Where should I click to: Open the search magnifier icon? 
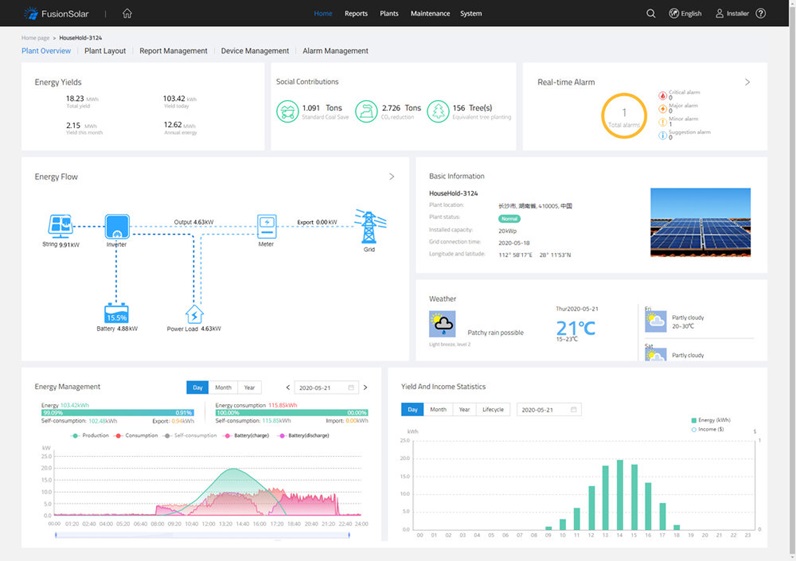click(x=650, y=14)
